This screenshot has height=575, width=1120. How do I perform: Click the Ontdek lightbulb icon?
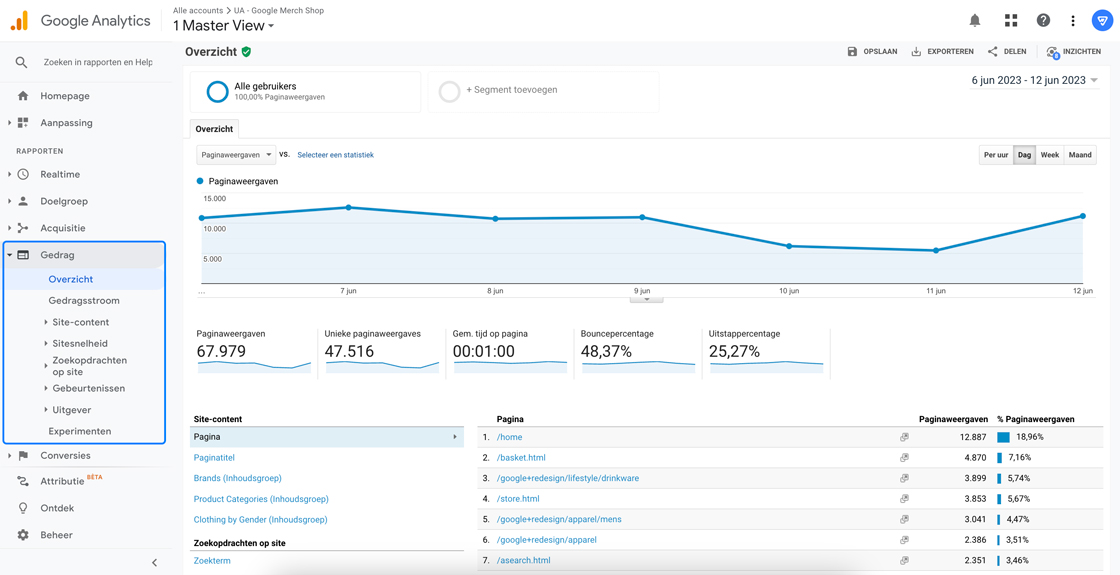click(23, 508)
